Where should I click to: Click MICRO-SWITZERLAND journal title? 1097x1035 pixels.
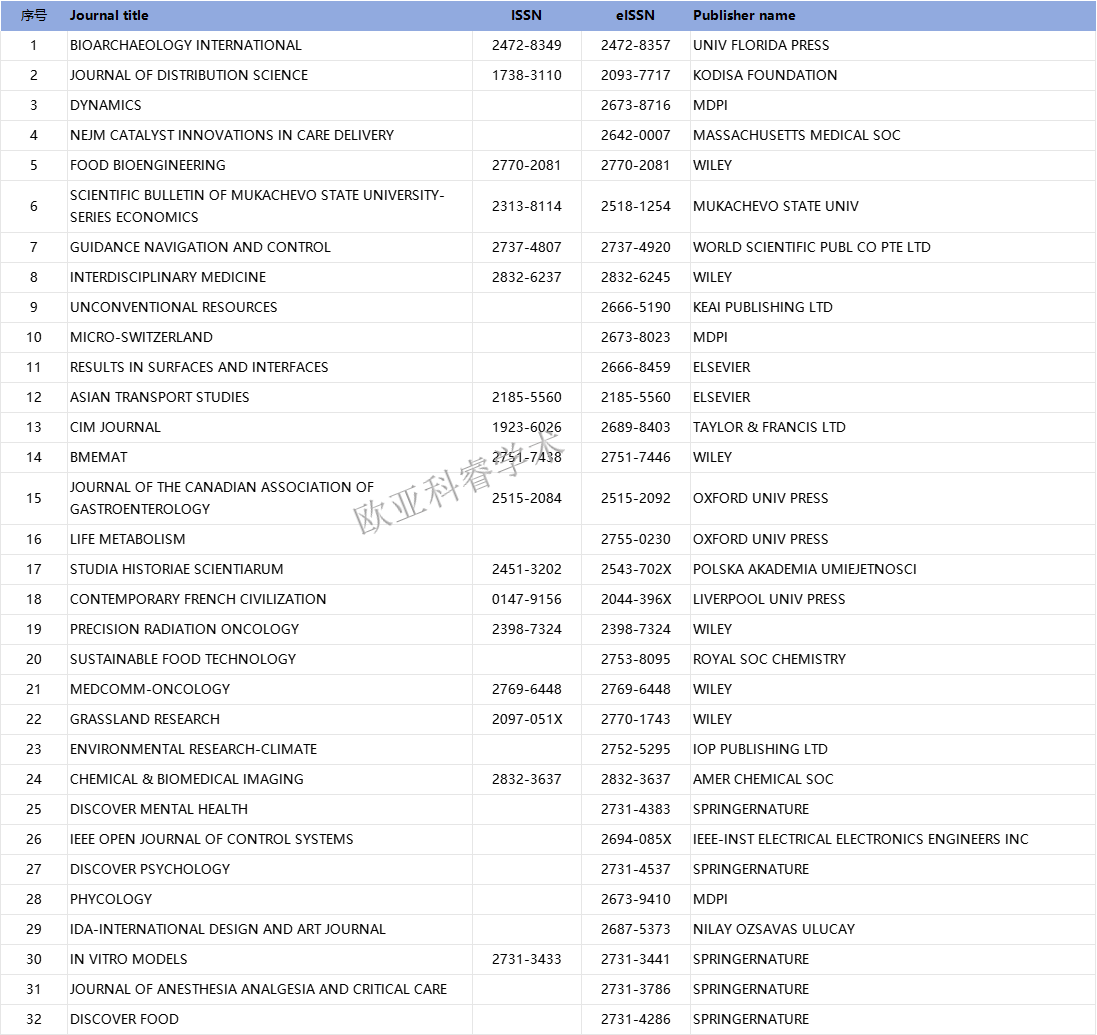tap(141, 338)
